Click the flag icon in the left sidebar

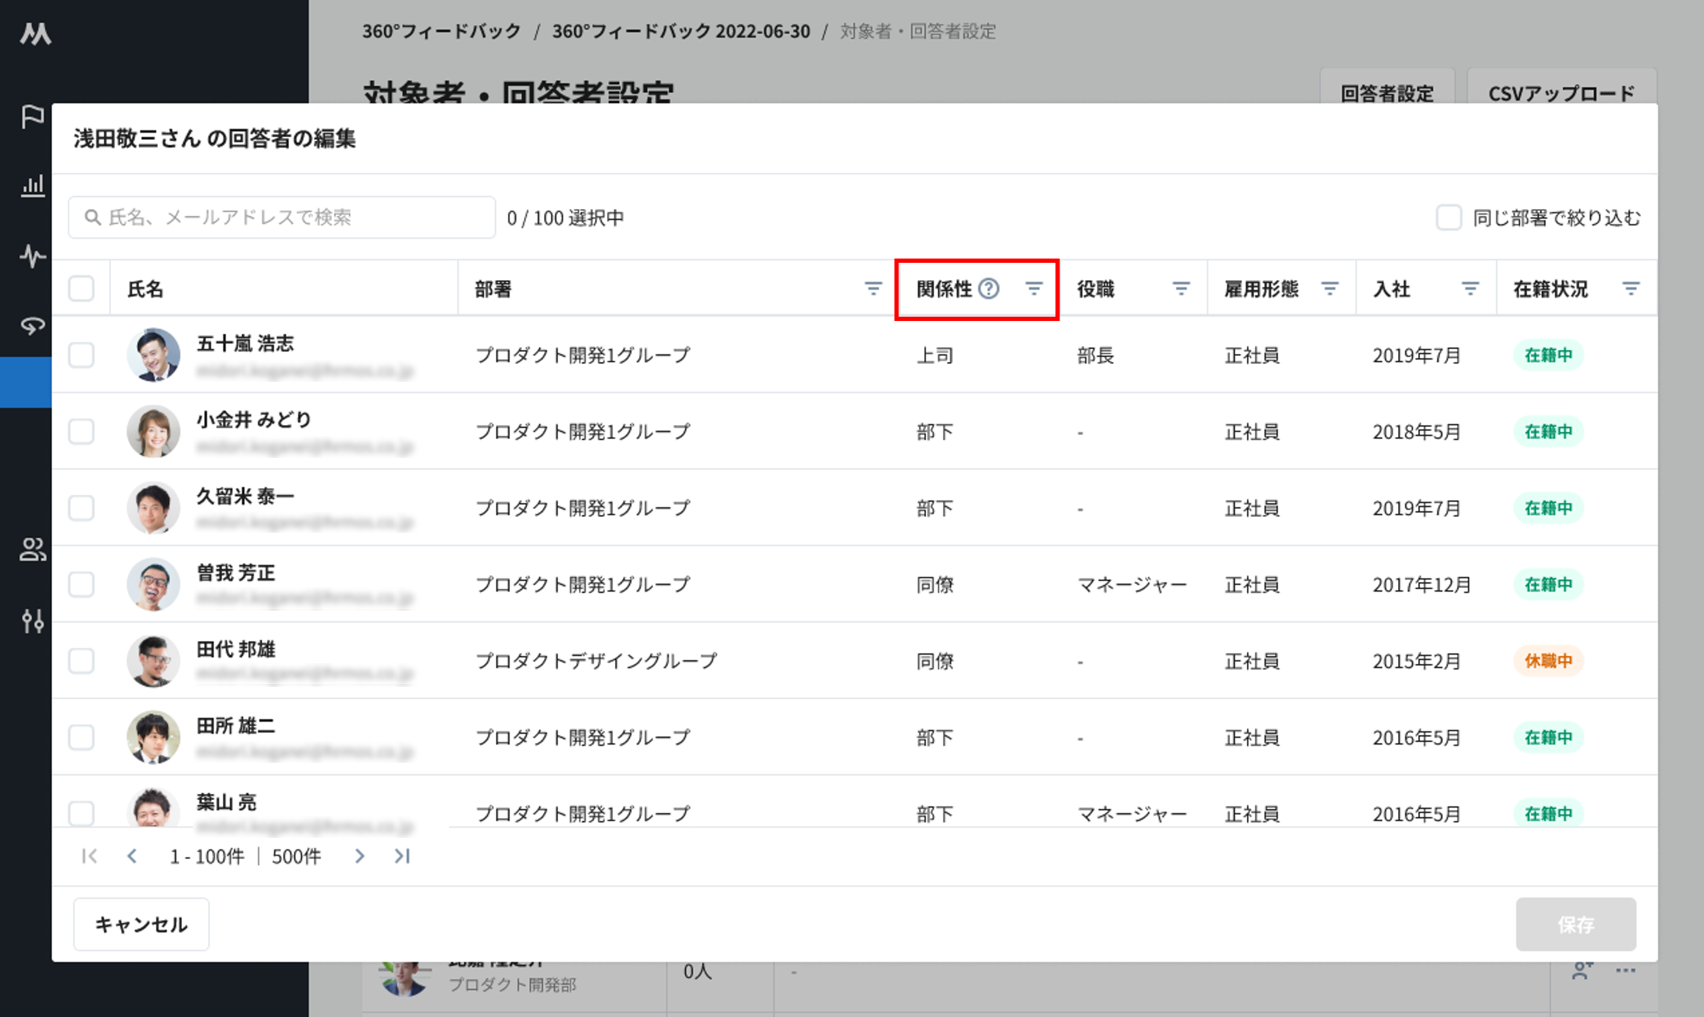tap(33, 116)
